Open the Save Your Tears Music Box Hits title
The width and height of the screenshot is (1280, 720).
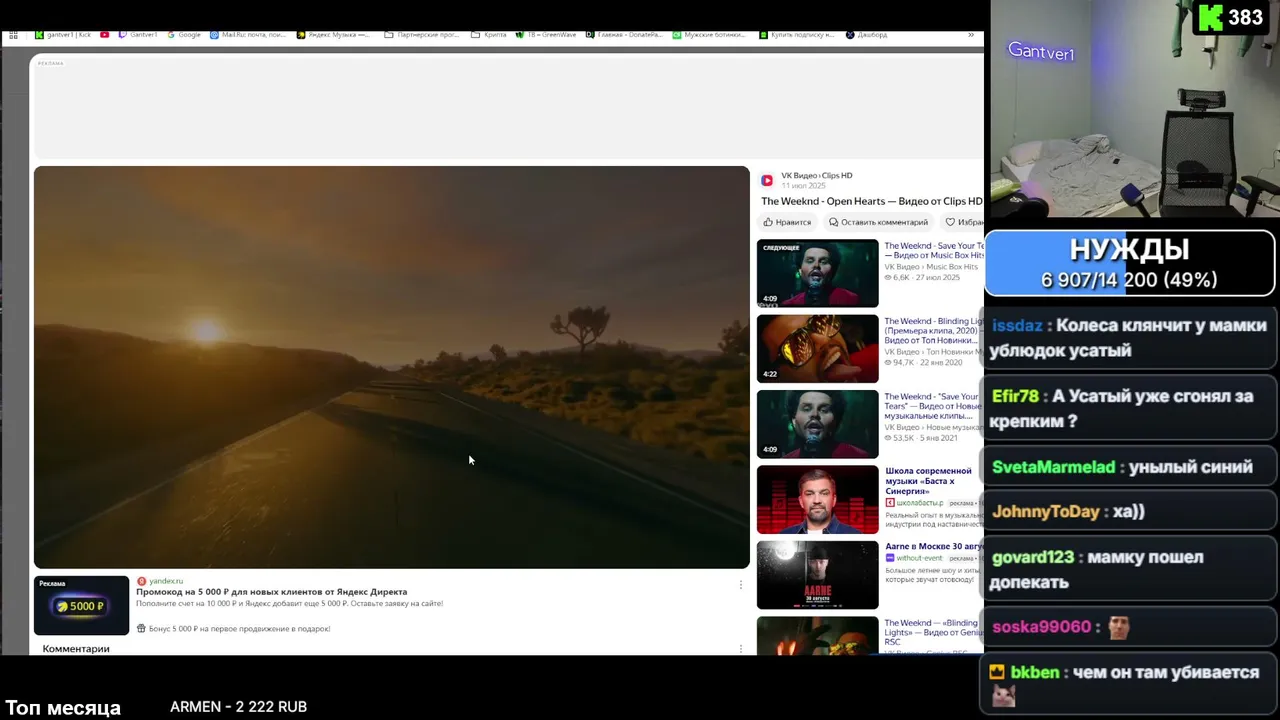[x=934, y=250]
